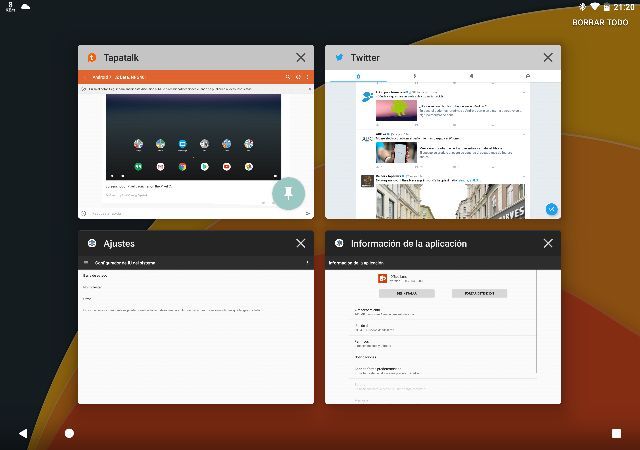Select the Información de la aplicación title
640x450 pixels.
click(408, 244)
